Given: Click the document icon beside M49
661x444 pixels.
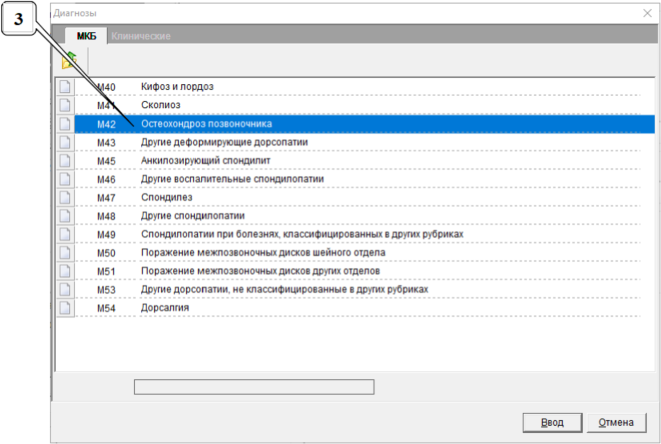Looking at the screenshot, I should click(65, 235).
